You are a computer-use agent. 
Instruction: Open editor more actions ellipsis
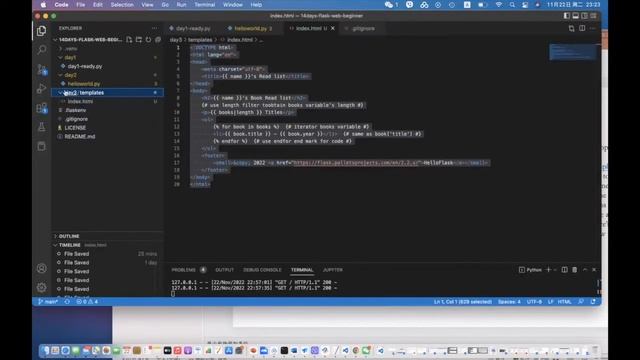tap(593, 28)
